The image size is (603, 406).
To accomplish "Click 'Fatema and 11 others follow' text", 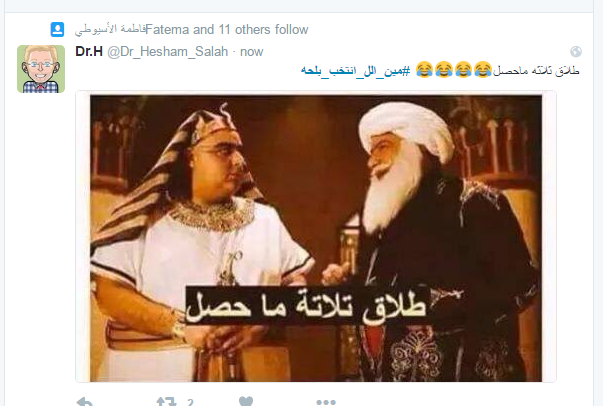I will pos(227,30).
